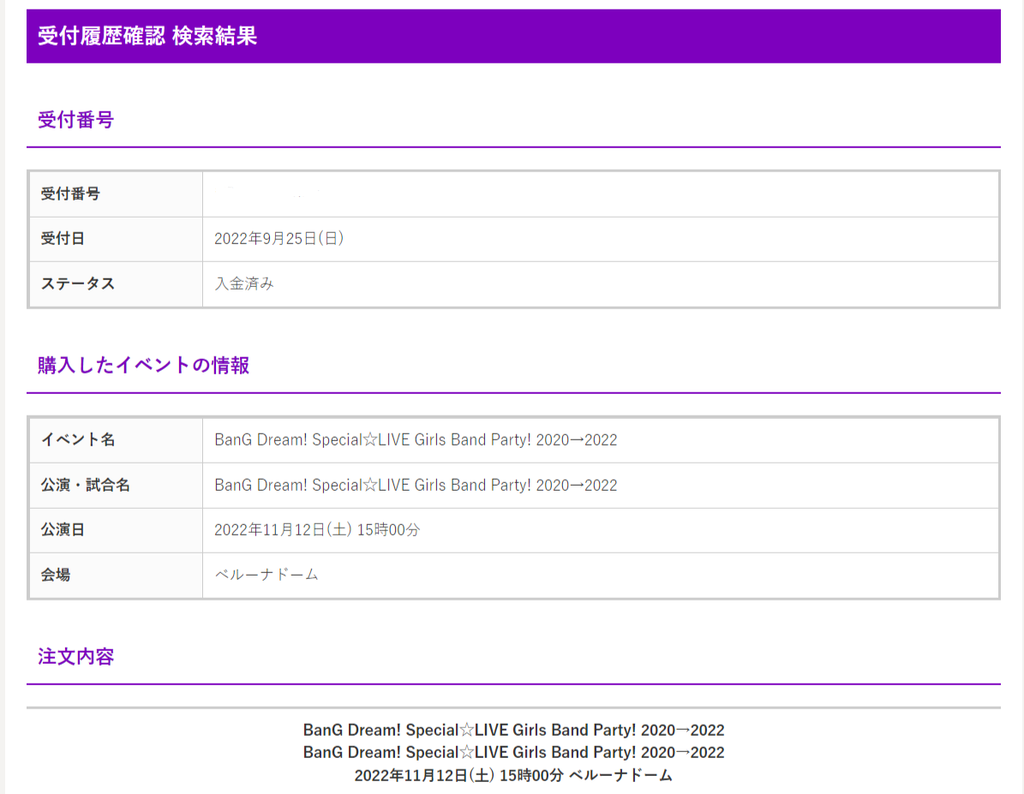Click the 公演日 row label
1024x794 pixels.
tap(63, 530)
